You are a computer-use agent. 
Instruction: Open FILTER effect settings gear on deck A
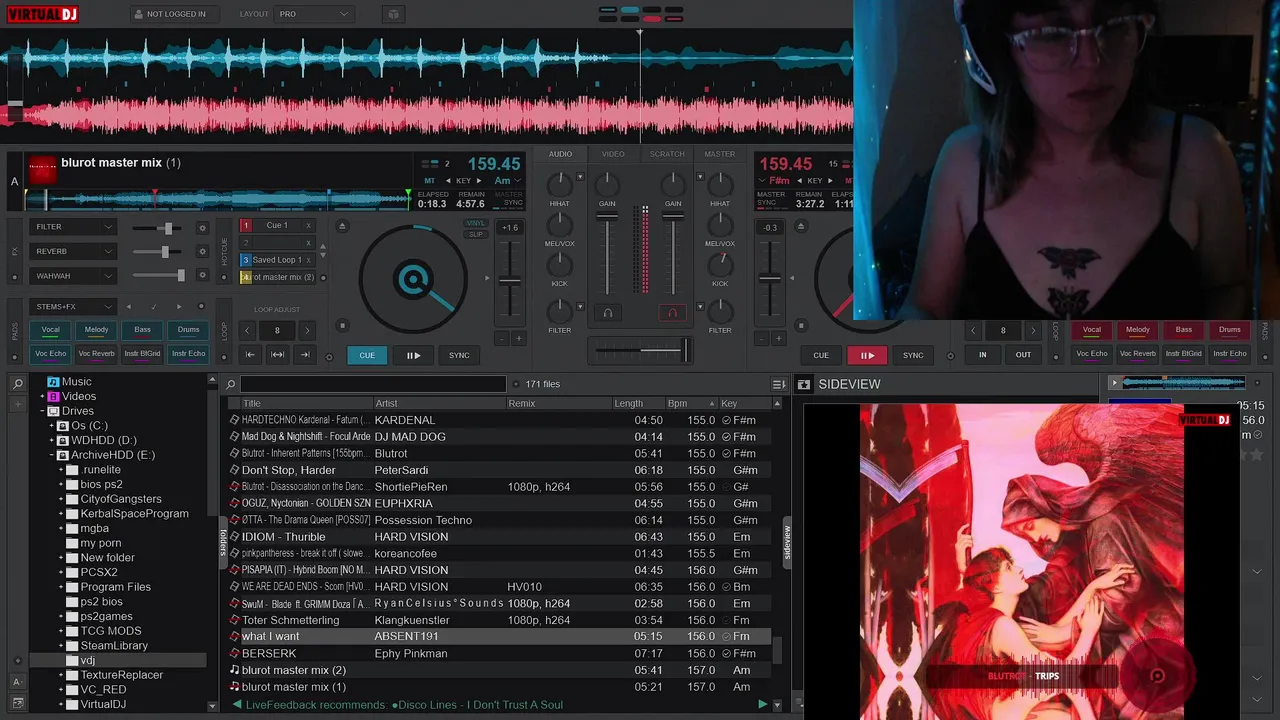202,228
